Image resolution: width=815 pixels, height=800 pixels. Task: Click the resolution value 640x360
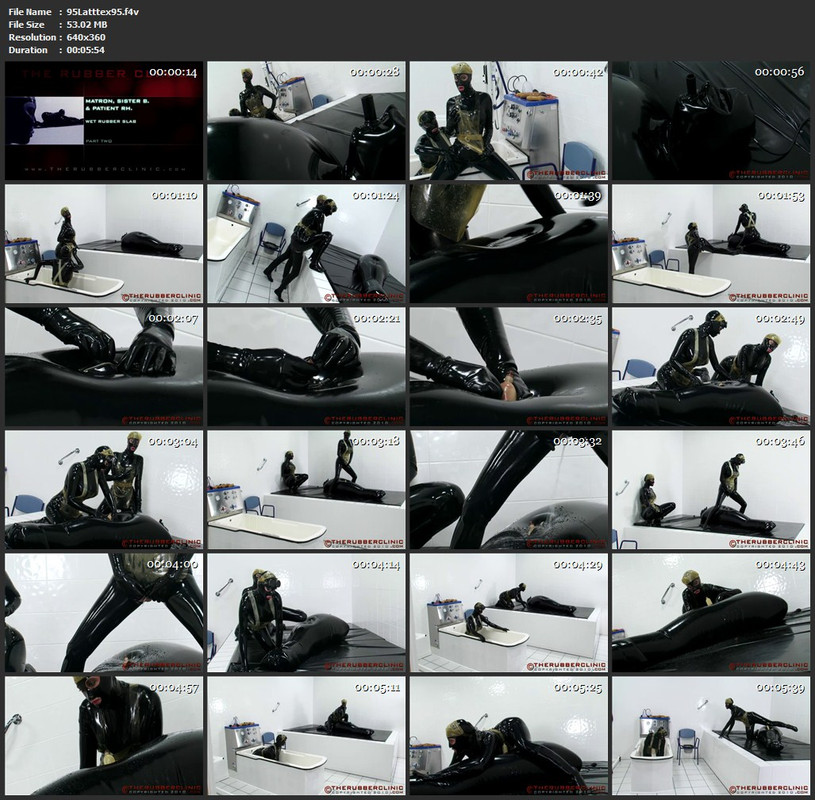(x=86, y=37)
